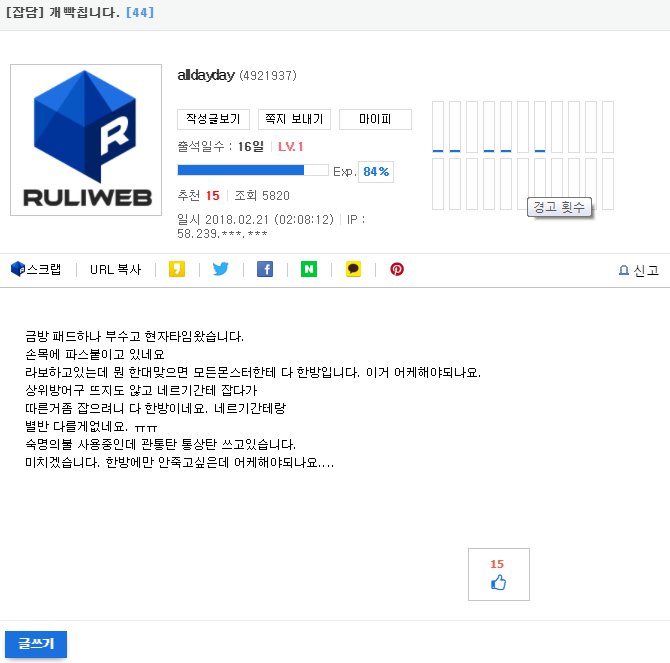
Task: Share post on Twitter
Action: point(221,269)
